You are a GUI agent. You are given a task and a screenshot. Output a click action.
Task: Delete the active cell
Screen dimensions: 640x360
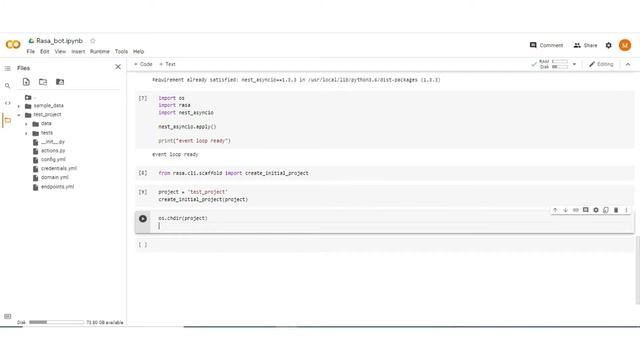(x=616, y=210)
